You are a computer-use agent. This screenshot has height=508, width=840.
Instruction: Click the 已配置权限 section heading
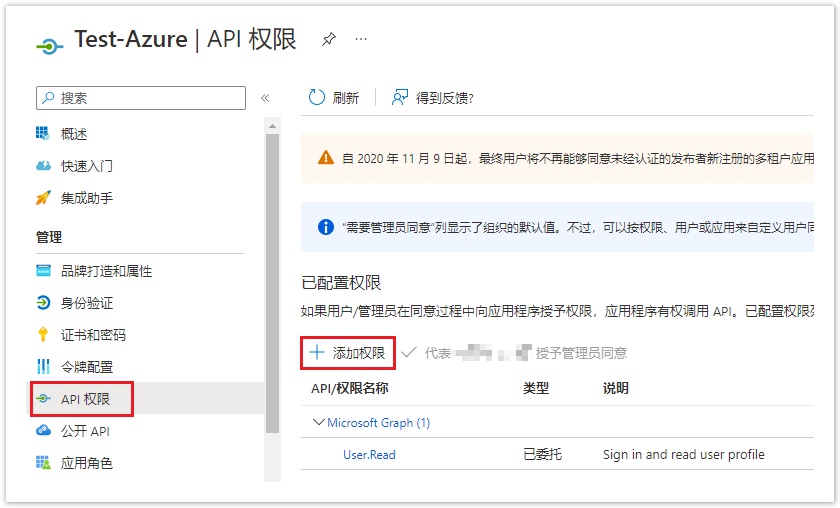341,282
